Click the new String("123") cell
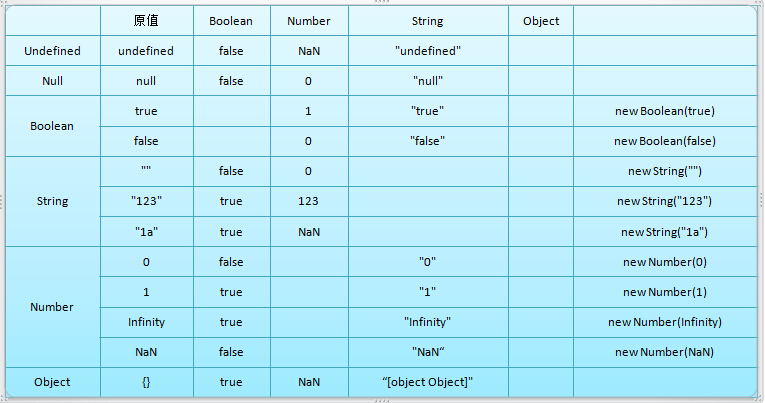Screen dimensions: 765x403 [x=664, y=201]
